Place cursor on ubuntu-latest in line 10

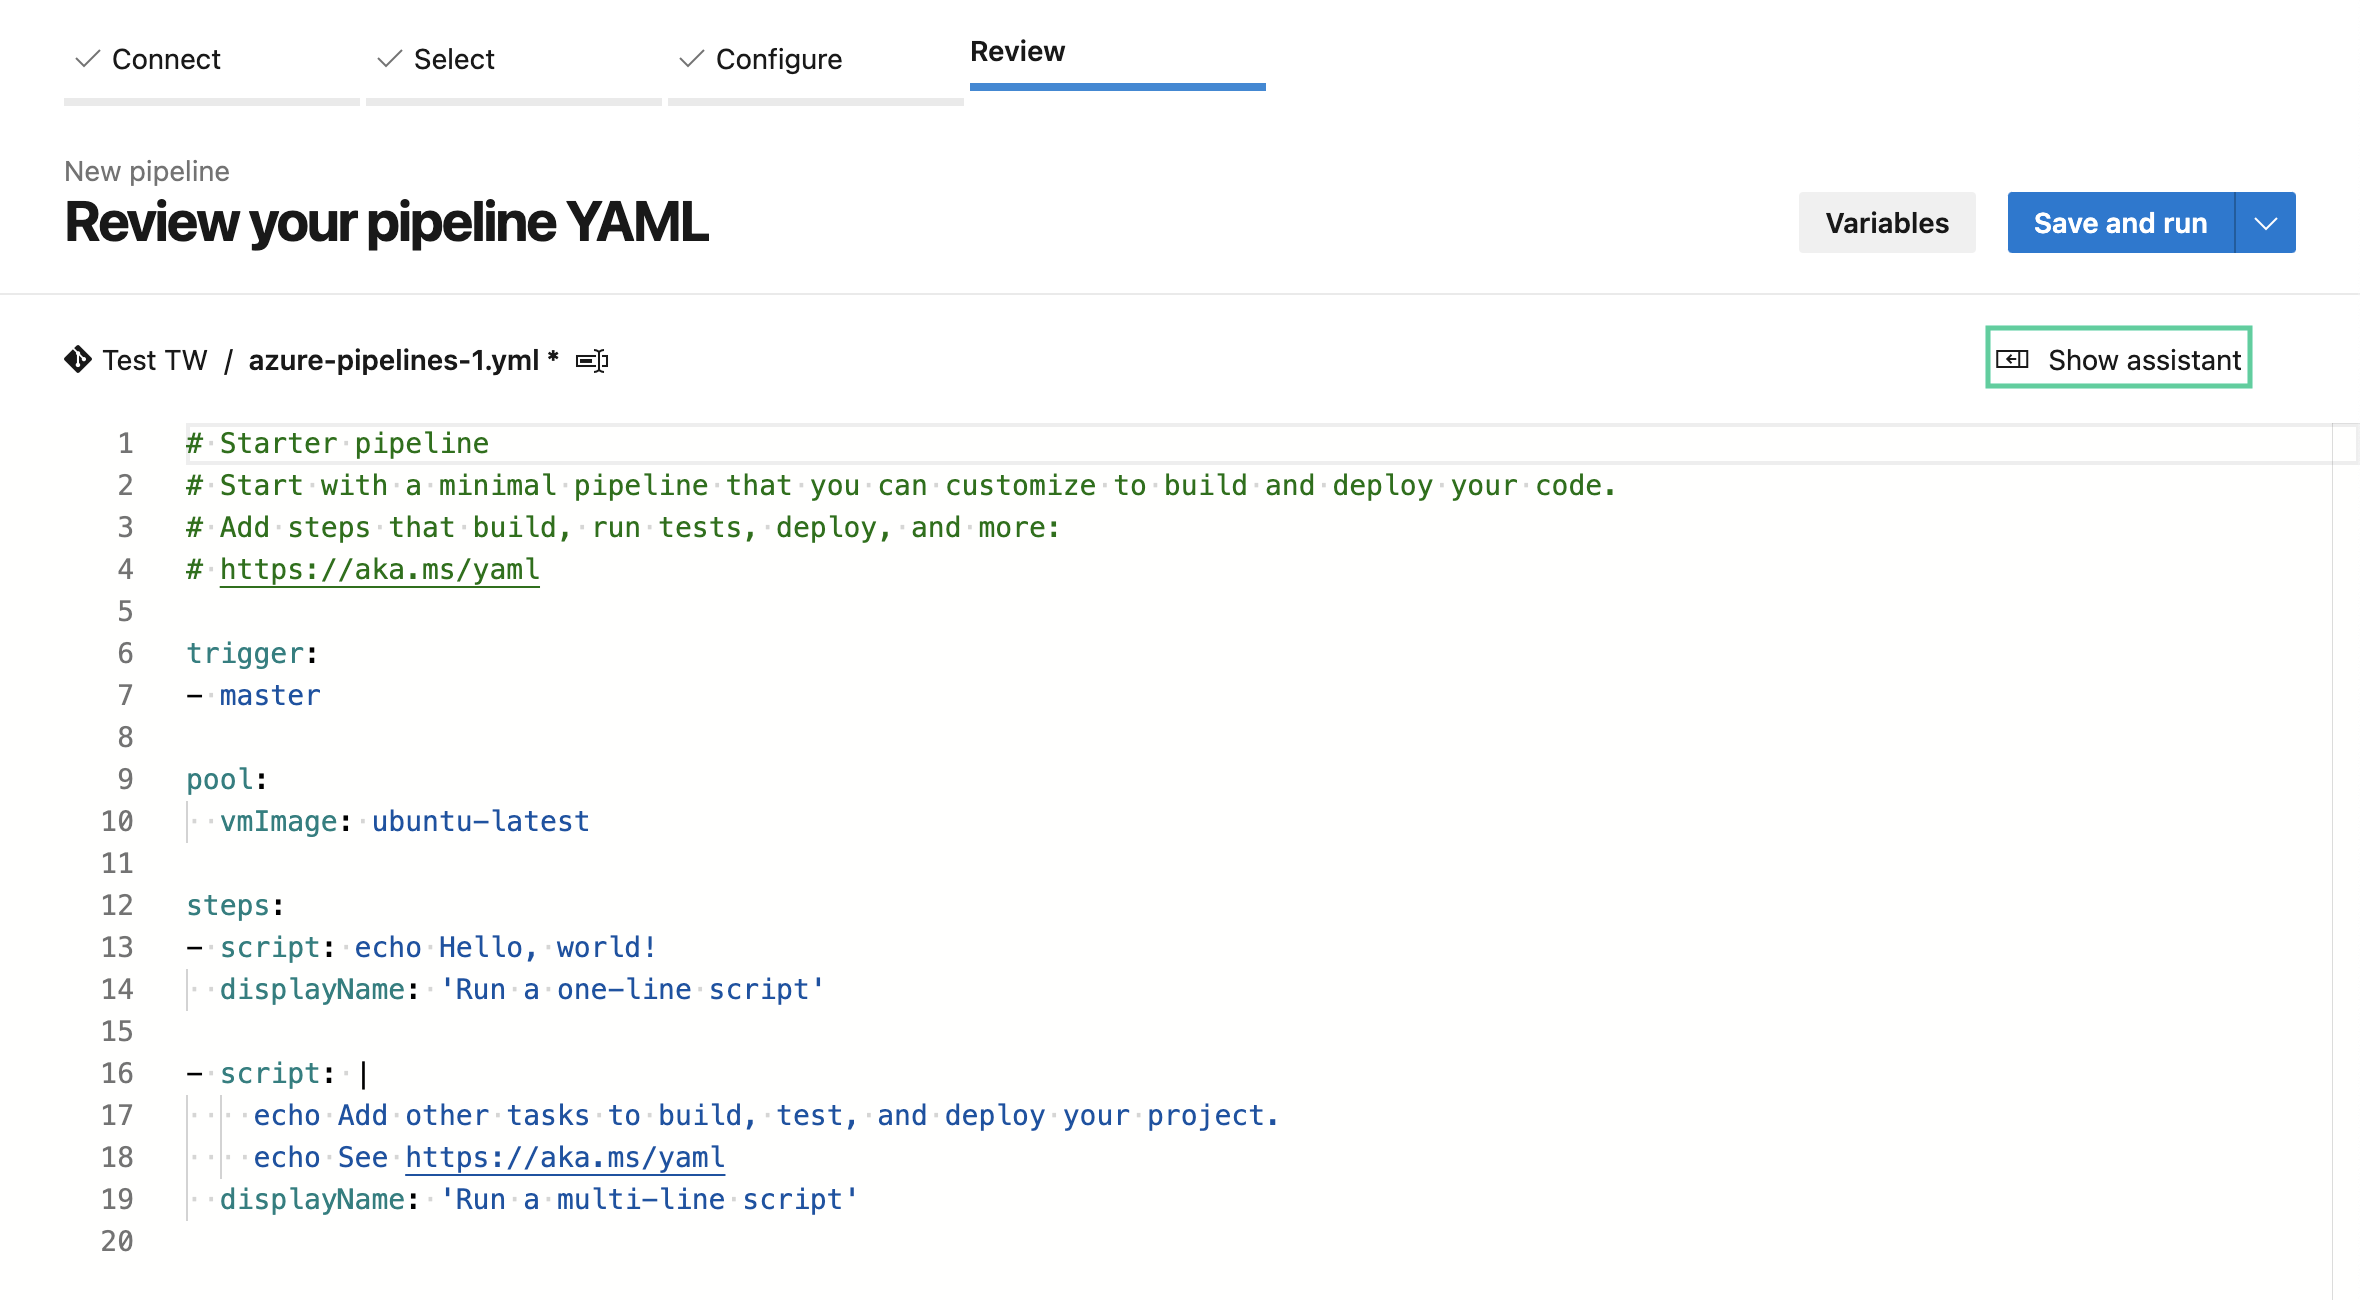[x=480, y=821]
